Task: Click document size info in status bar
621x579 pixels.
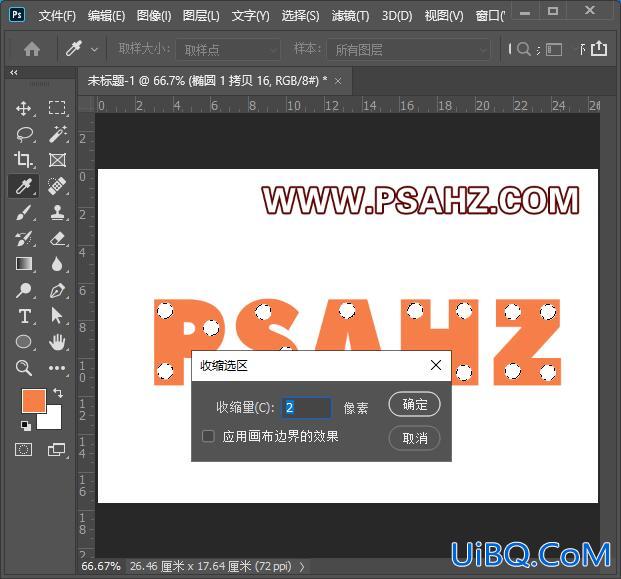Action: point(210,566)
